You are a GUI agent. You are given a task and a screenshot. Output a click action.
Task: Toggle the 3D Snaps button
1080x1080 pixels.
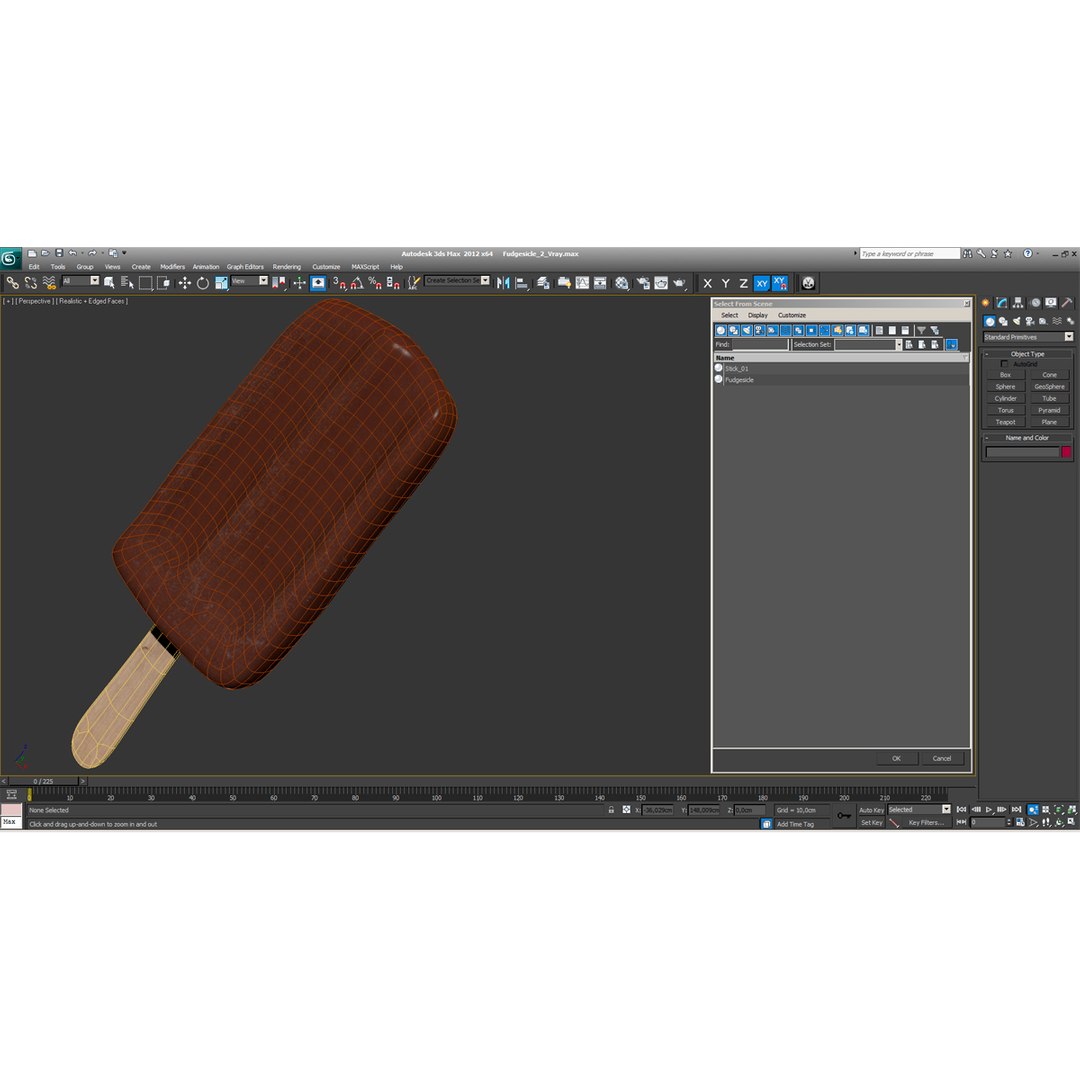pos(340,282)
